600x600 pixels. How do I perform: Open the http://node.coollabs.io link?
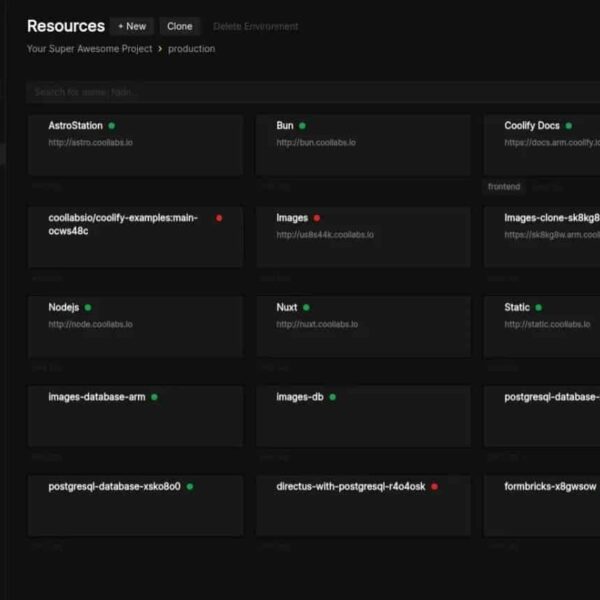(x=90, y=324)
